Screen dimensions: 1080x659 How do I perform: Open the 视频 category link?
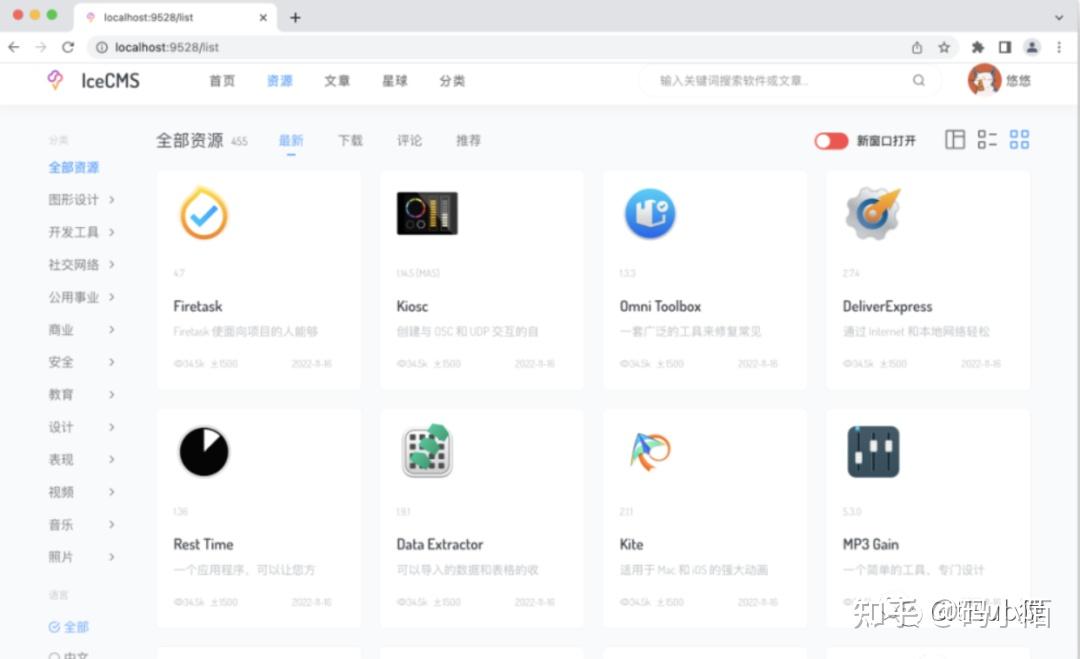[61, 492]
